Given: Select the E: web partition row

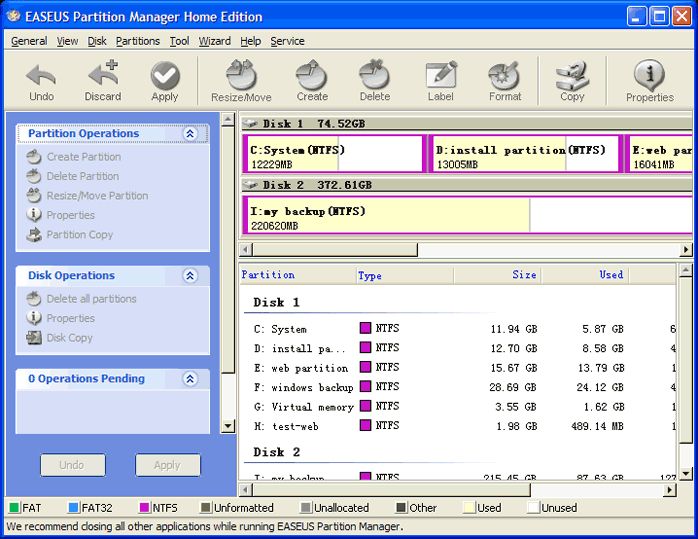Looking at the screenshot, I should pyautogui.click(x=460, y=368).
